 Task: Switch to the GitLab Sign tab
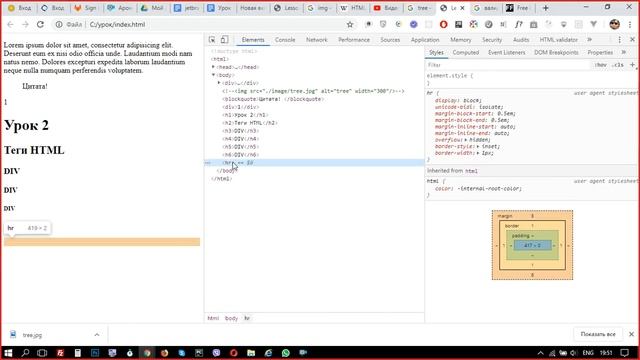[86, 8]
